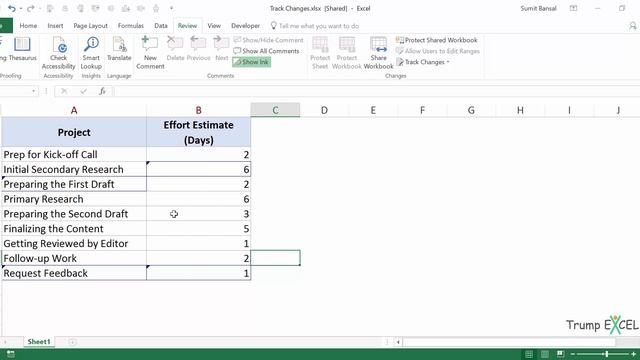The height and width of the screenshot is (360, 640).
Task: Select effort value 5 for Finalizing Content
Action: pyautogui.click(x=198, y=229)
